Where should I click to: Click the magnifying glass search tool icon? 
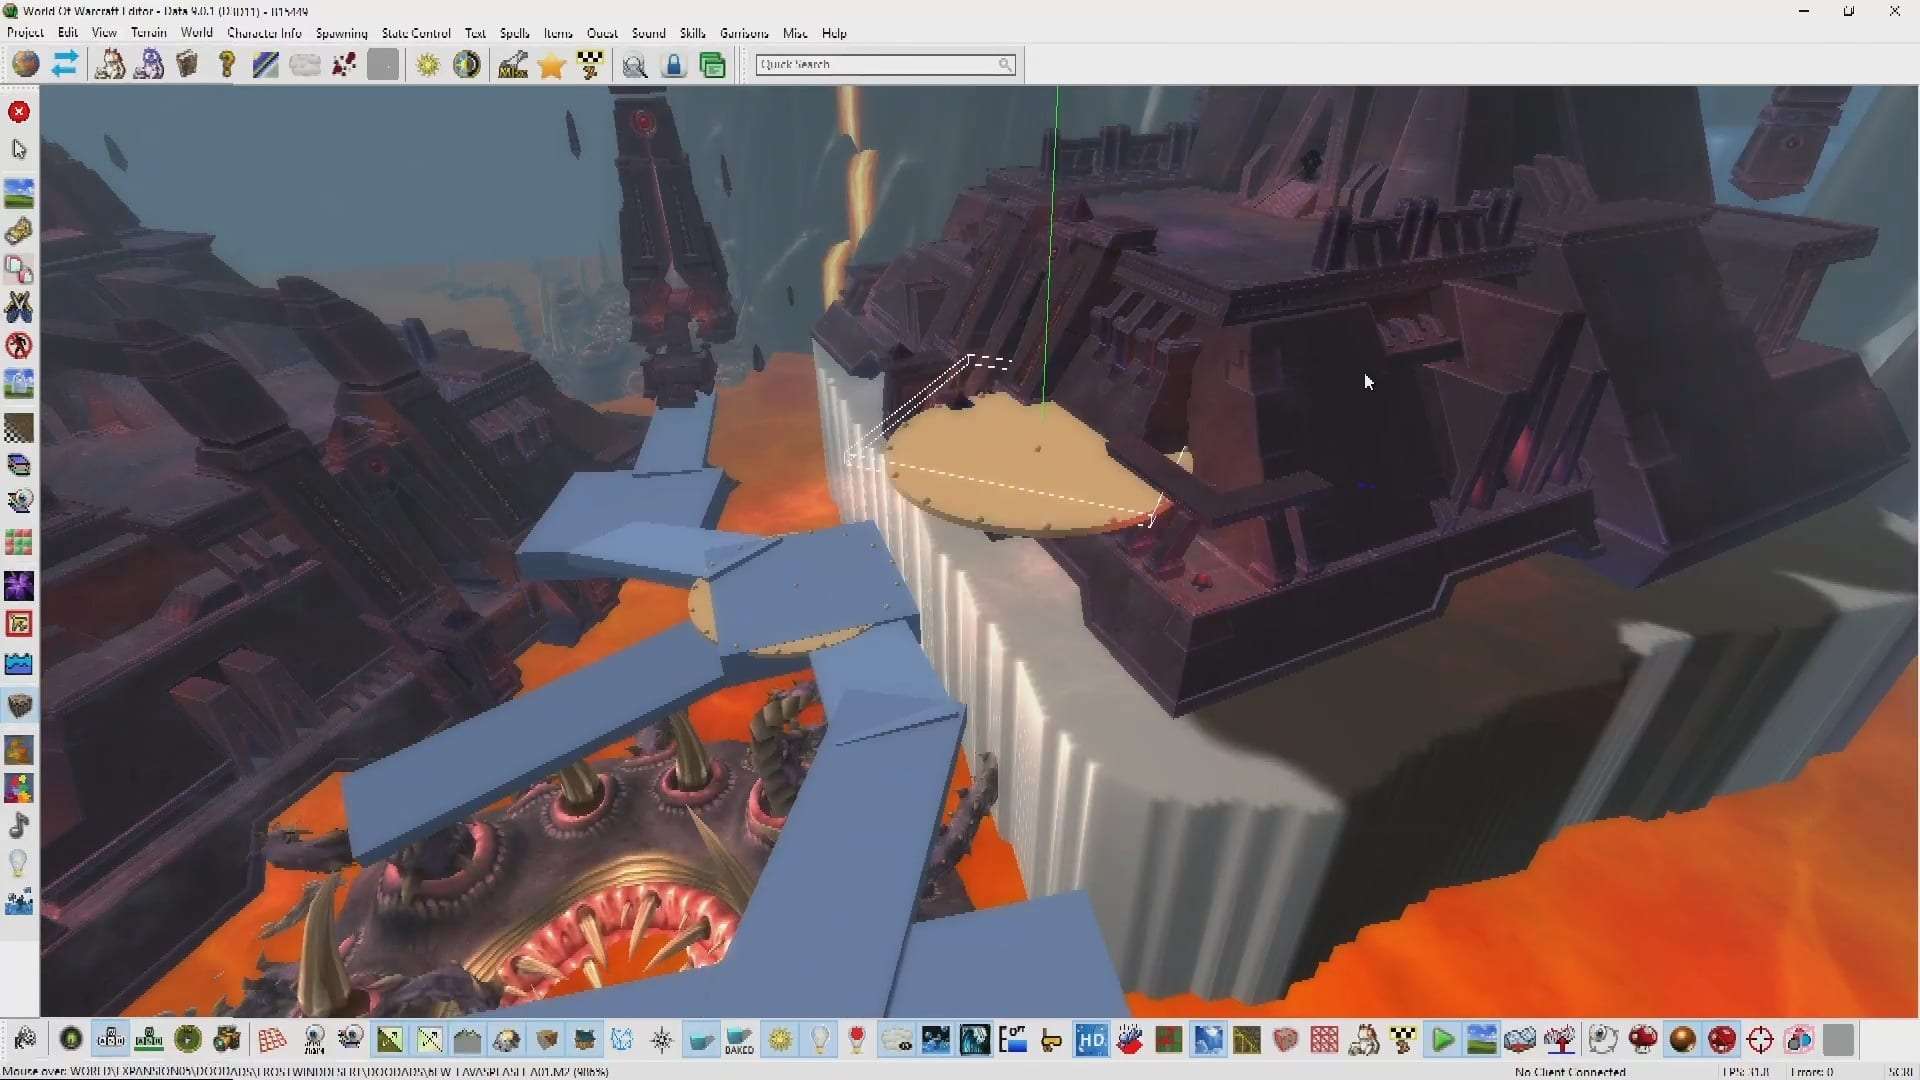(x=634, y=66)
